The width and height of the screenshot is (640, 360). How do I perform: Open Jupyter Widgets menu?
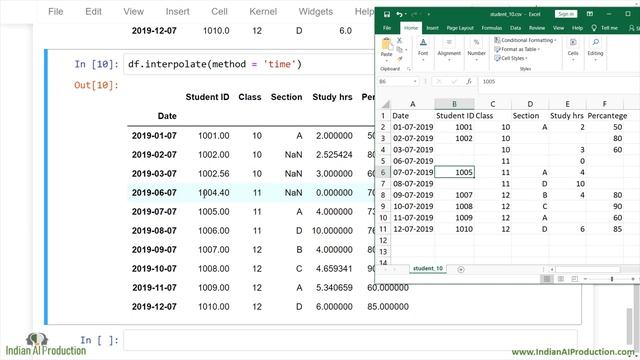pyautogui.click(x=316, y=11)
